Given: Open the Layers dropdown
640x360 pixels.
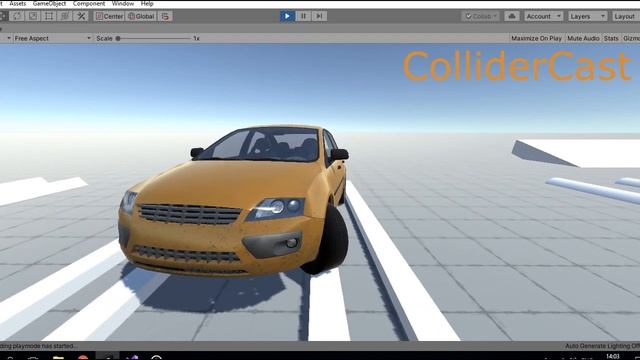Looking at the screenshot, I should coord(587,16).
